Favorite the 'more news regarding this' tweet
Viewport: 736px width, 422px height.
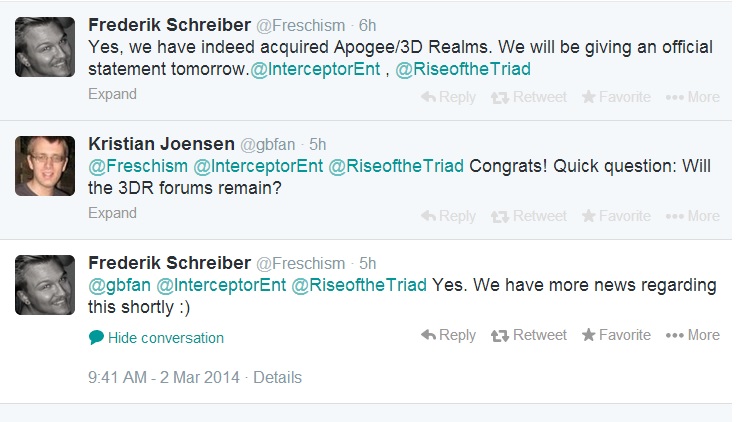coord(616,335)
